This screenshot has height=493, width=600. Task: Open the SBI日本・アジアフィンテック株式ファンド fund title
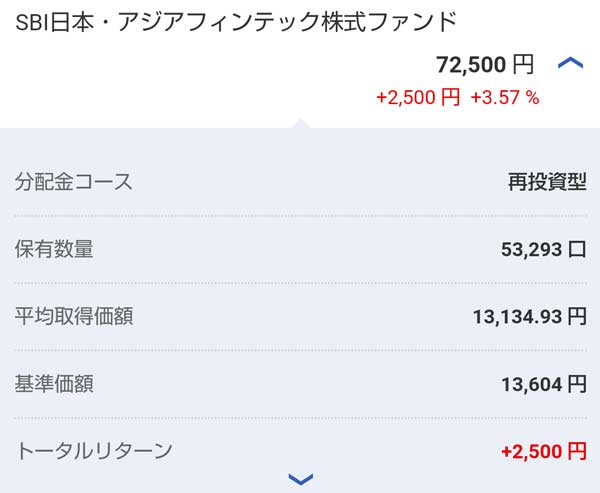(x=237, y=22)
